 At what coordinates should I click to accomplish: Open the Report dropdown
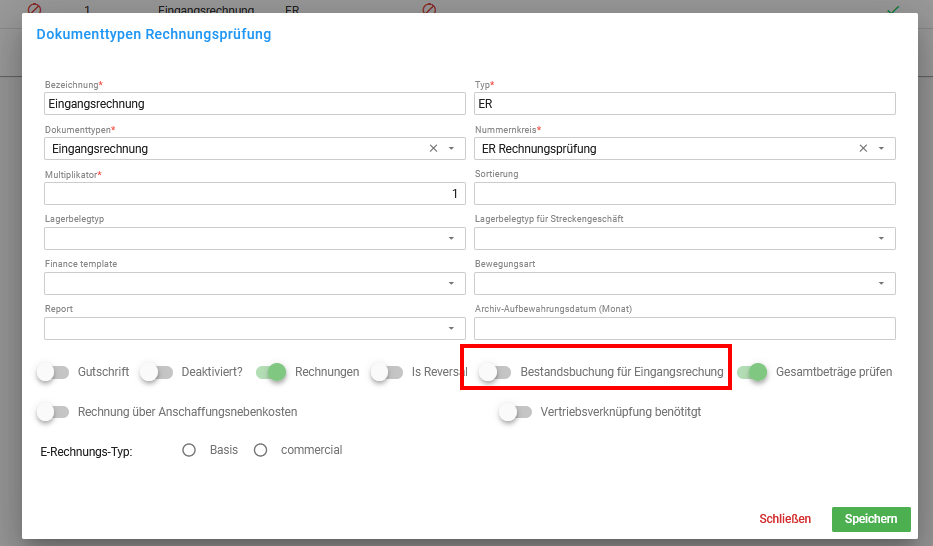click(451, 329)
